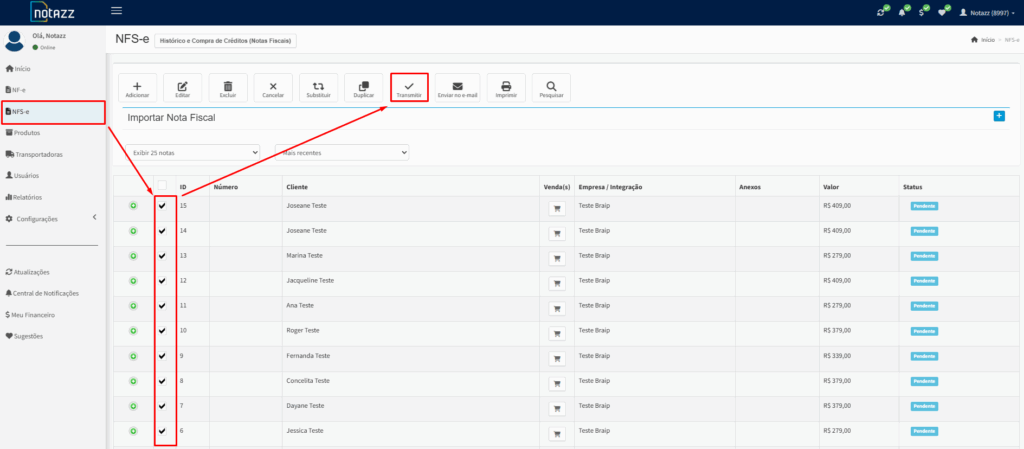1024x449 pixels.
Task: Open Relatórios in the sidebar
Action: [x=24, y=197]
